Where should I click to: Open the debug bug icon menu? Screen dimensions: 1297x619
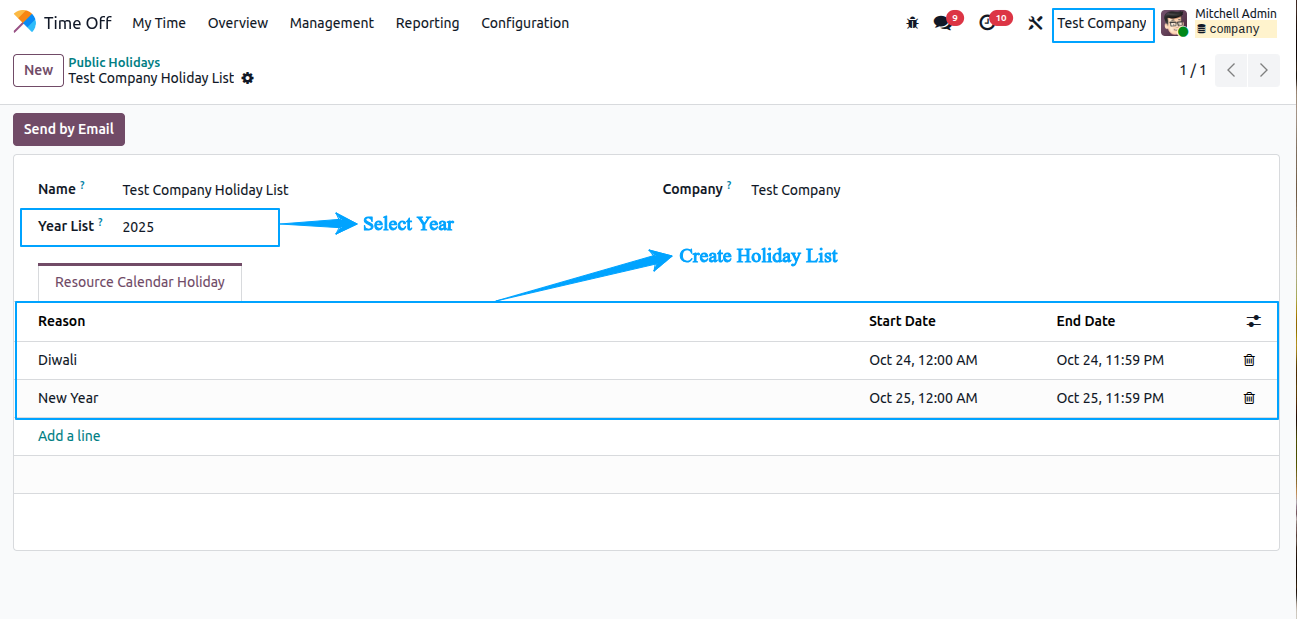[912, 23]
